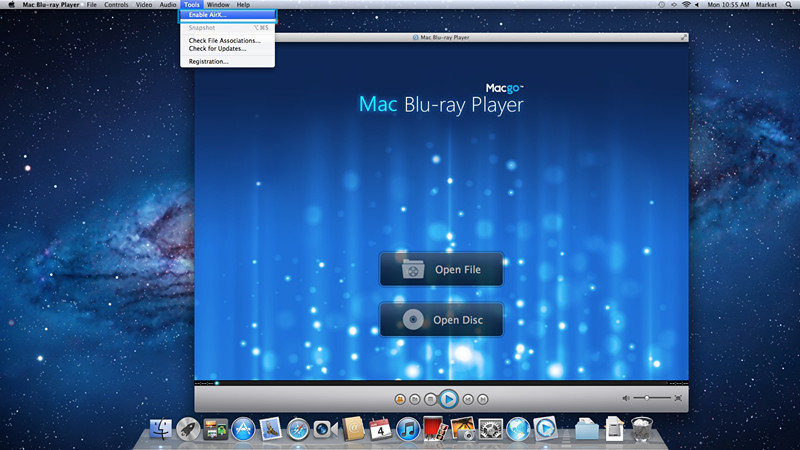Click the Open Disc button
Screen dimensions: 800x450
(441, 320)
